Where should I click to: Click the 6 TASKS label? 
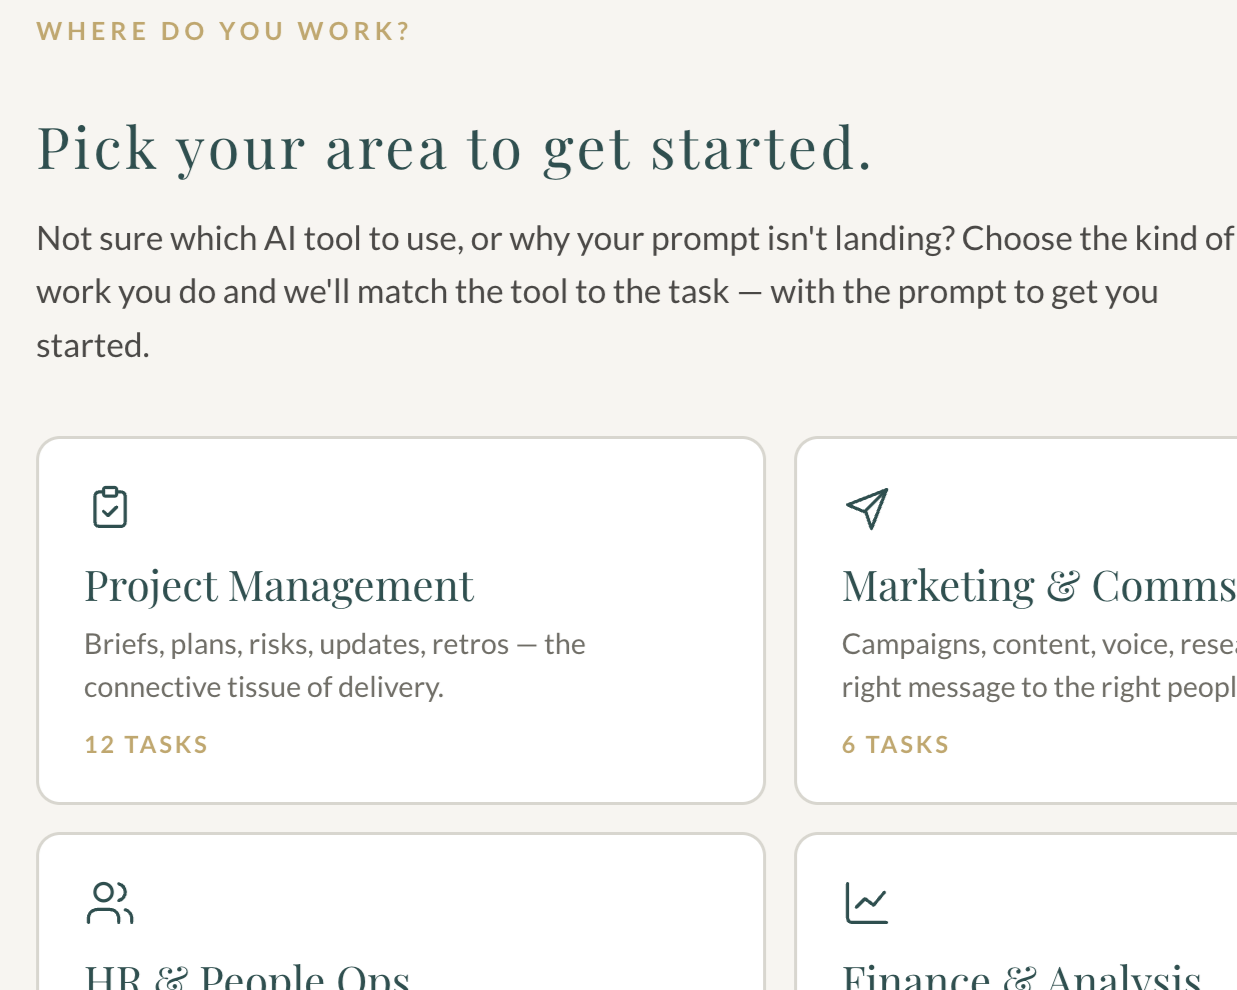click(896, 745)
